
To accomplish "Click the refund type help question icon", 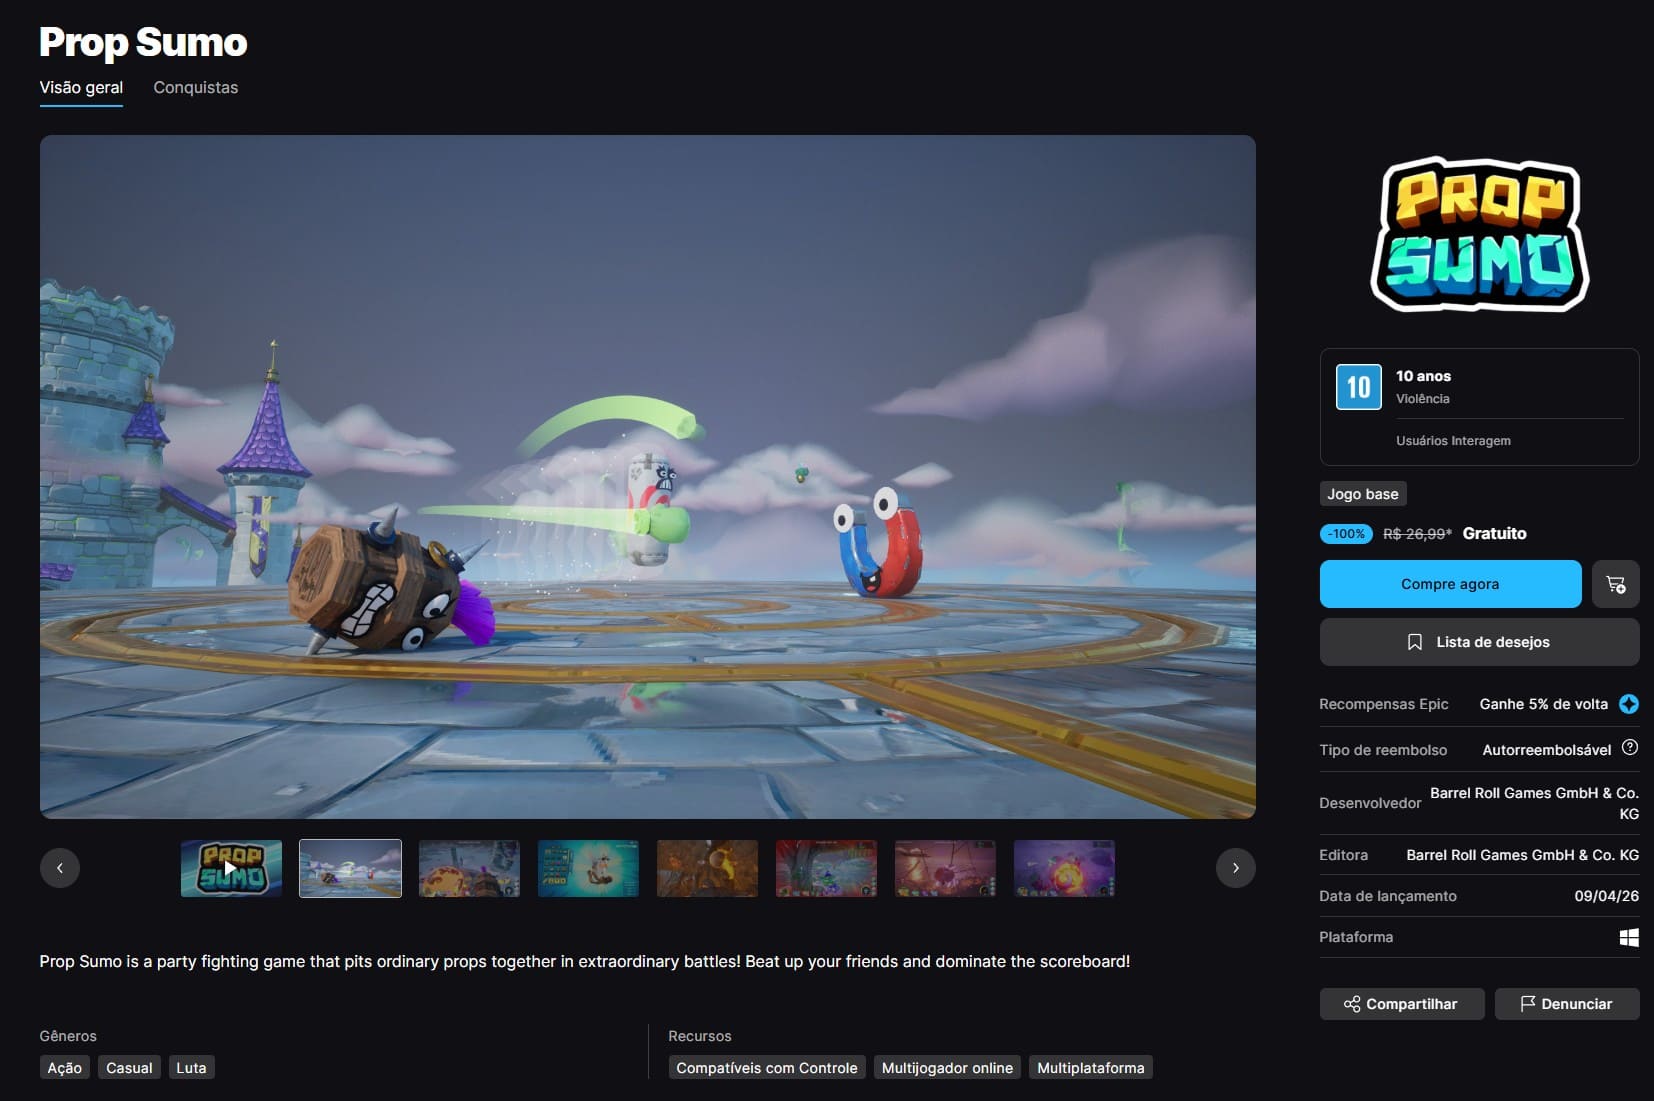I will pos(1629,748).
